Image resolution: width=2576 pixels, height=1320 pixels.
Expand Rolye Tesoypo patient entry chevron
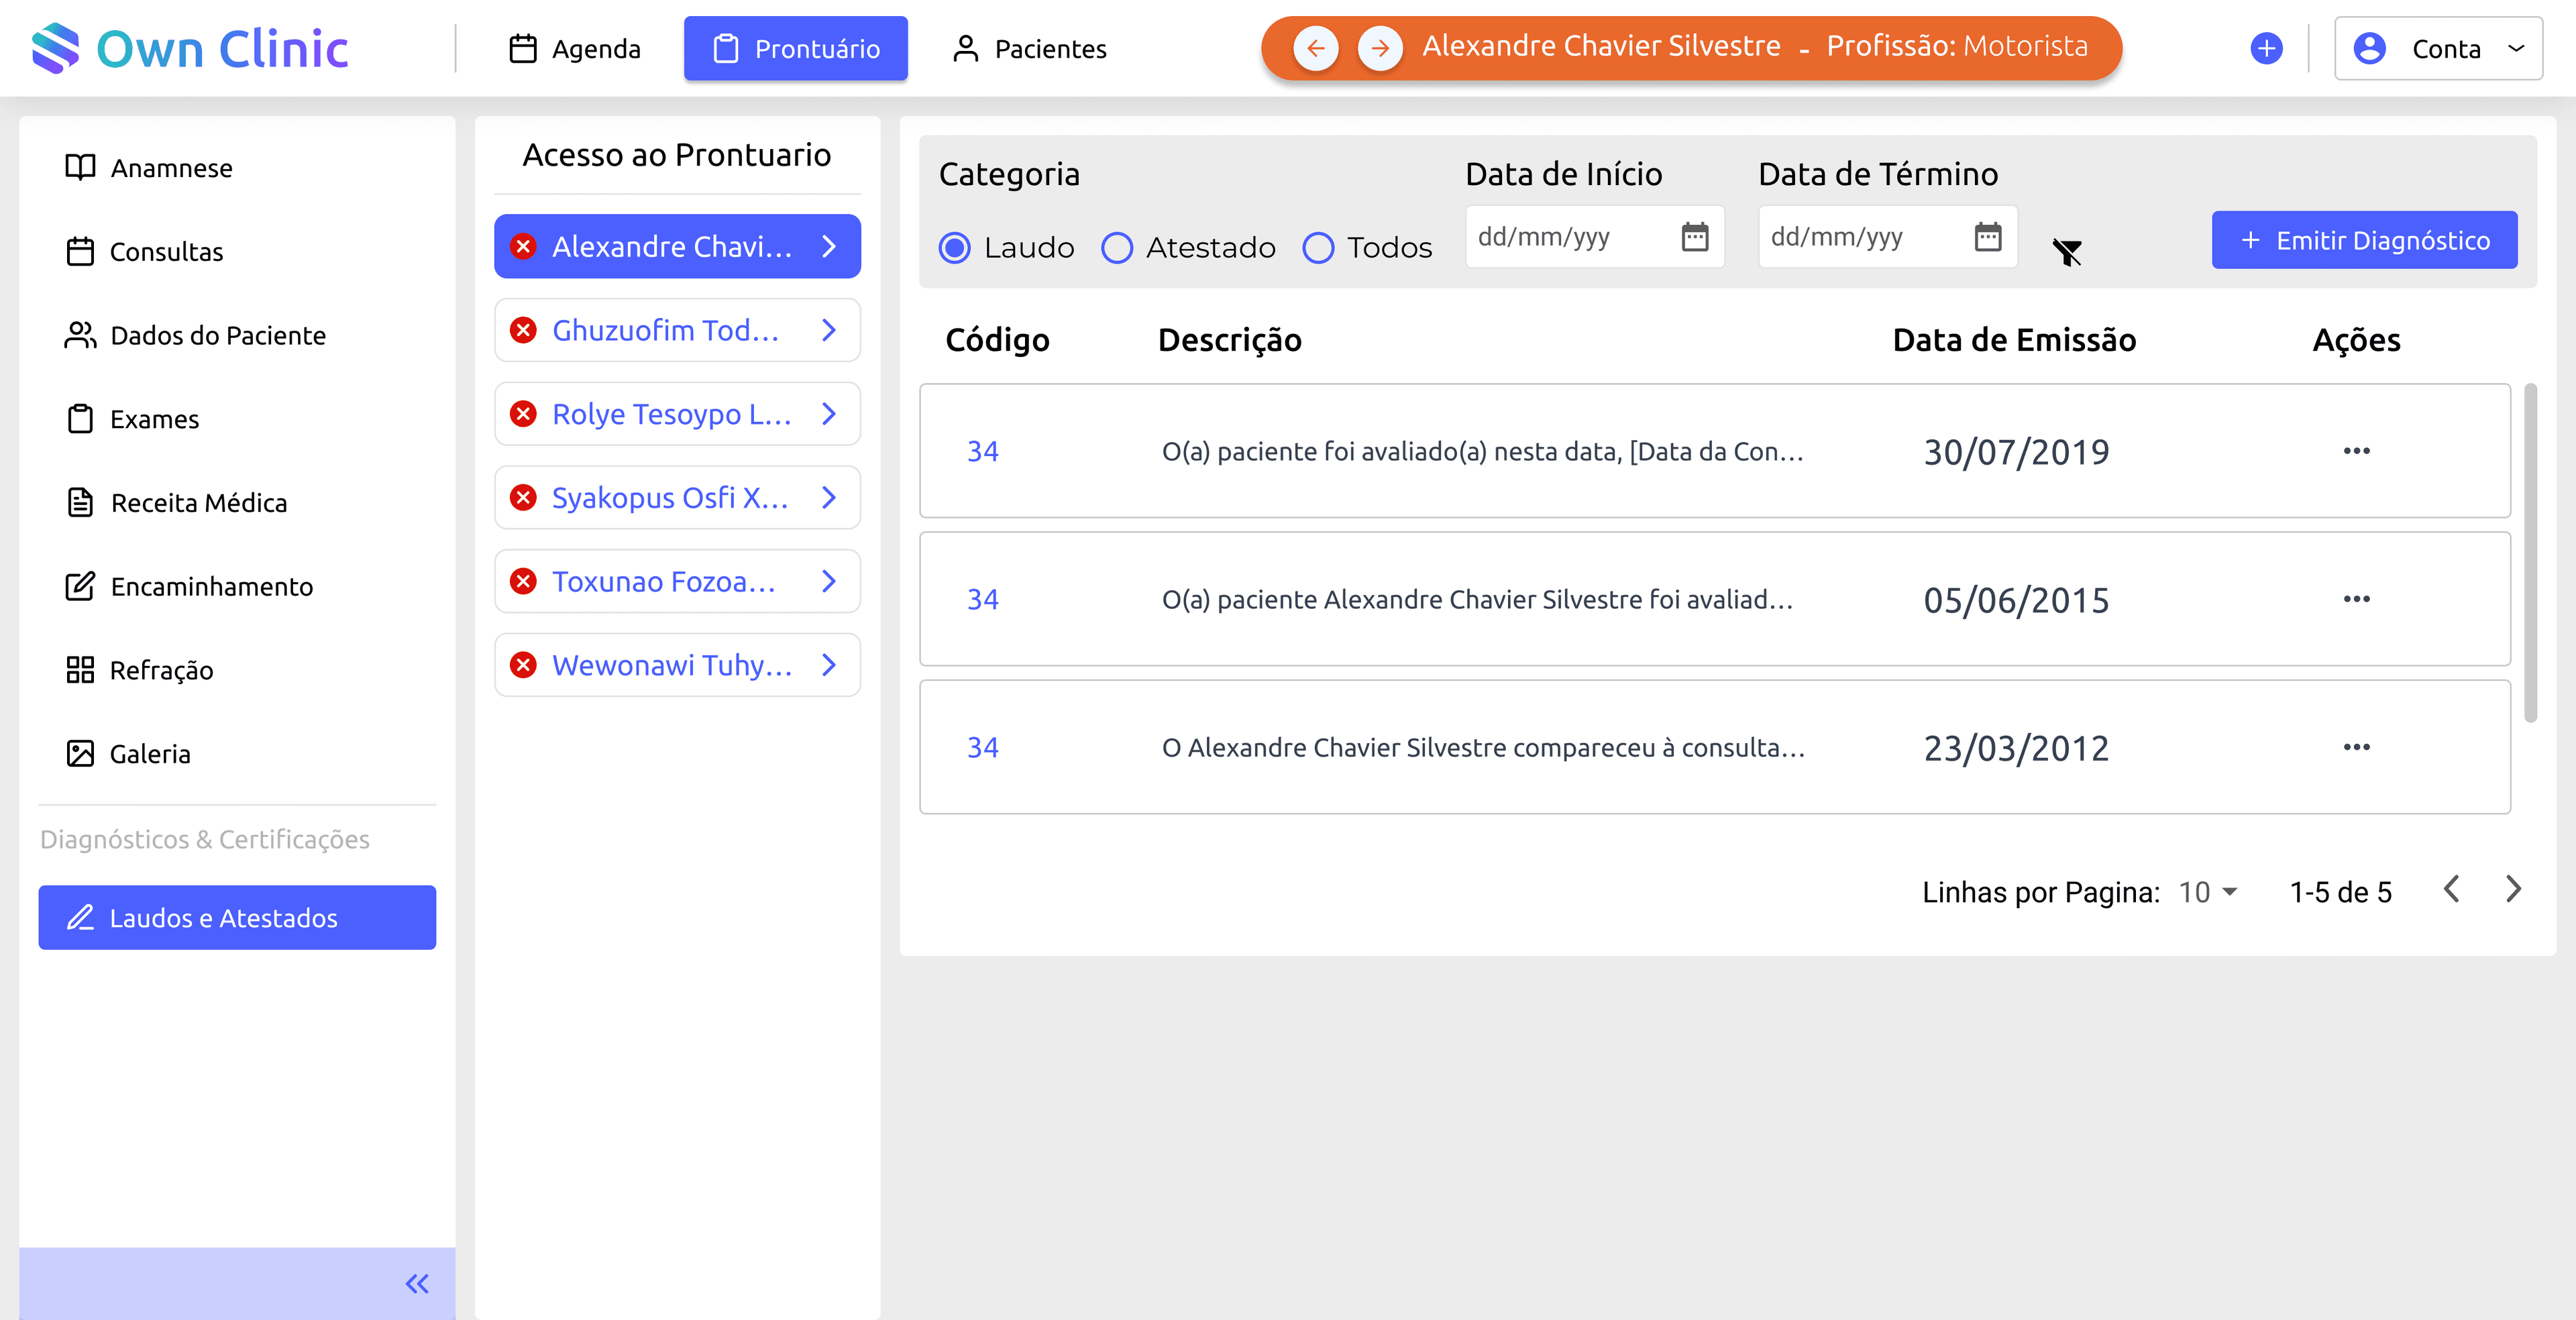tap(828, 414)
